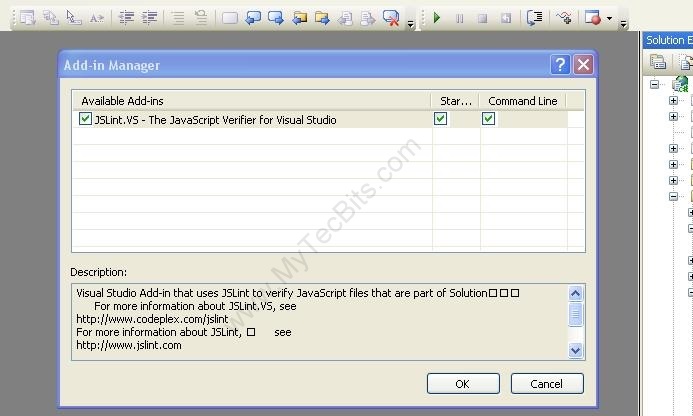The width and height of the screenshot is (693, 416).
Task: Click the description scrollbar thumb
Action: click(x=575, y=315)
